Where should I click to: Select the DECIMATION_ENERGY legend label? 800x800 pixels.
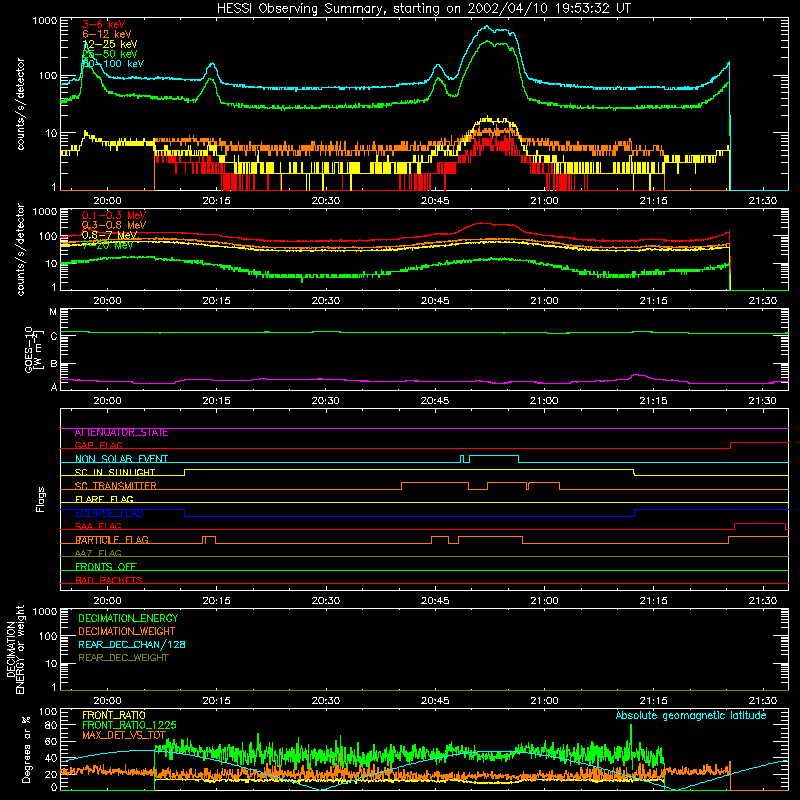(128, 618)
